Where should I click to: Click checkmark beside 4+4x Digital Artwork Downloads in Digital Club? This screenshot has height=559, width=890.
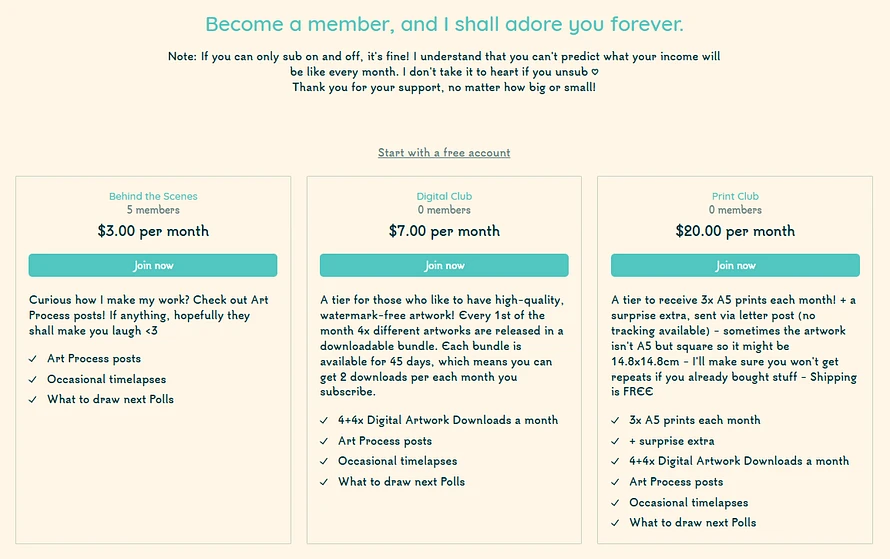coord(324,421)
